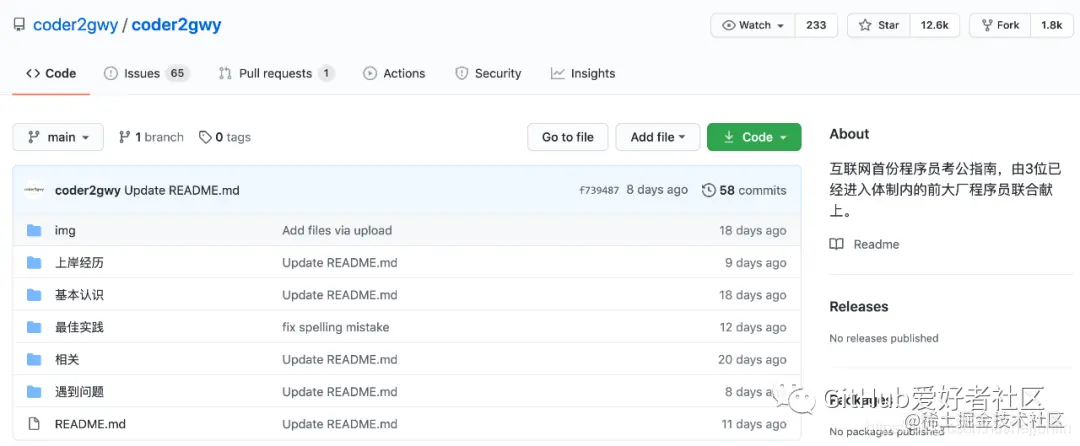Click the folder icon for 基本认识
The height and width of the screenshot is (446, 1080).
[34, 295]
